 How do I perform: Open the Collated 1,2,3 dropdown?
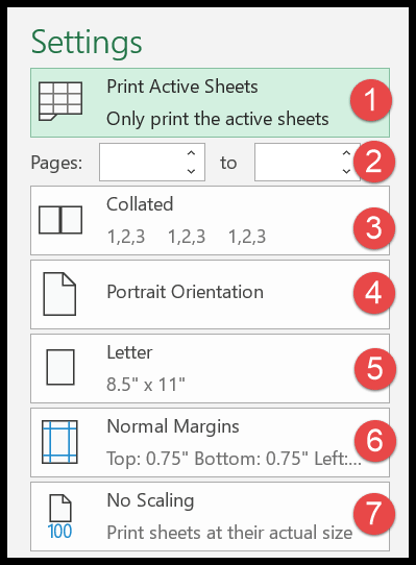pos(210,221)
